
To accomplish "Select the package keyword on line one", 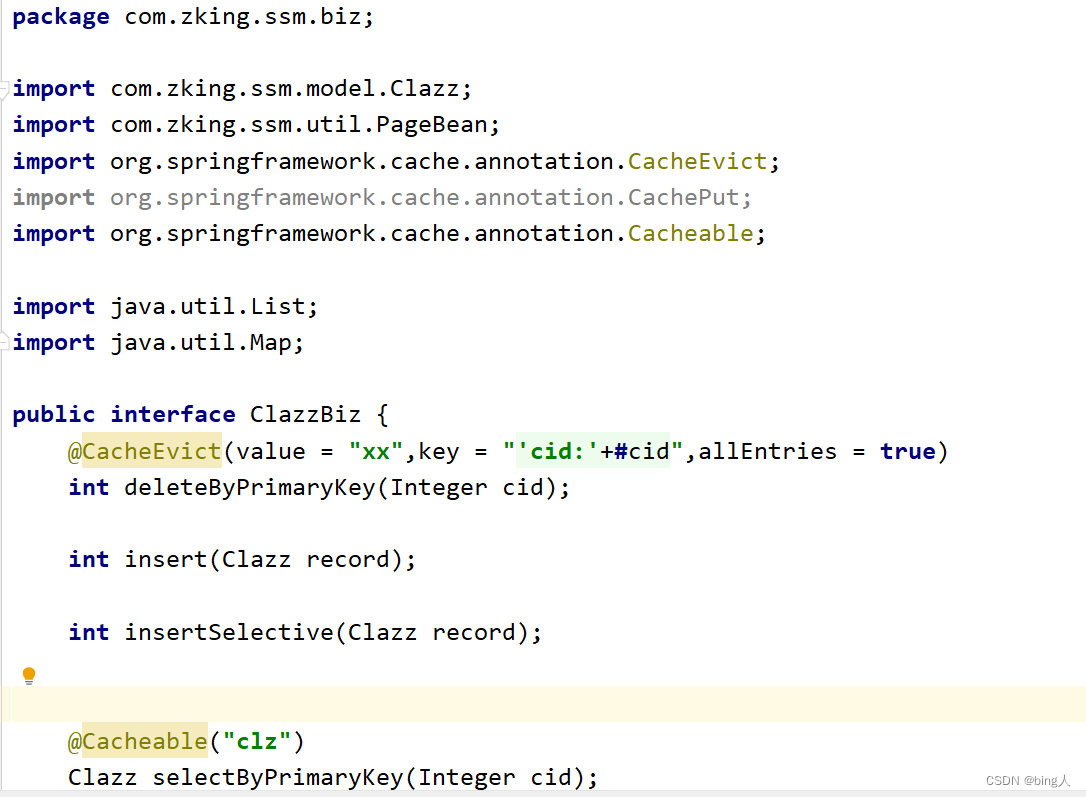I will 60,16.
